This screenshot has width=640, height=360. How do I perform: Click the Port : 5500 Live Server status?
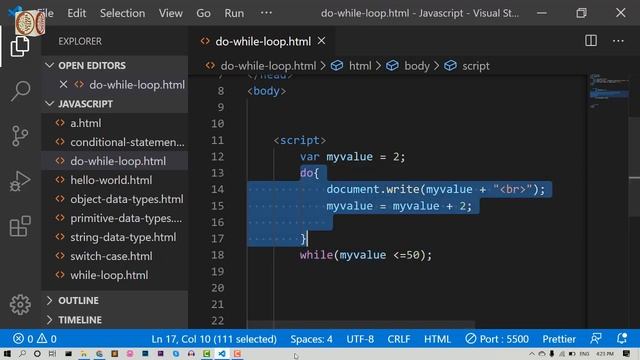pos(497,339)
